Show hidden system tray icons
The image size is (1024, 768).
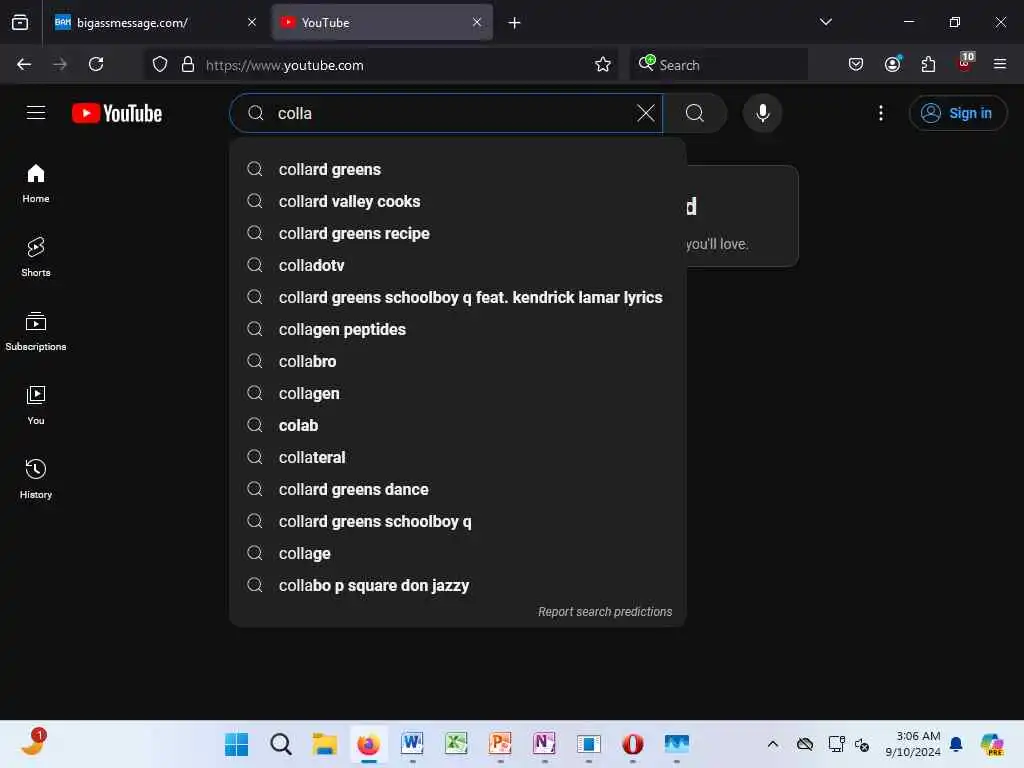(x=773, y=744)
